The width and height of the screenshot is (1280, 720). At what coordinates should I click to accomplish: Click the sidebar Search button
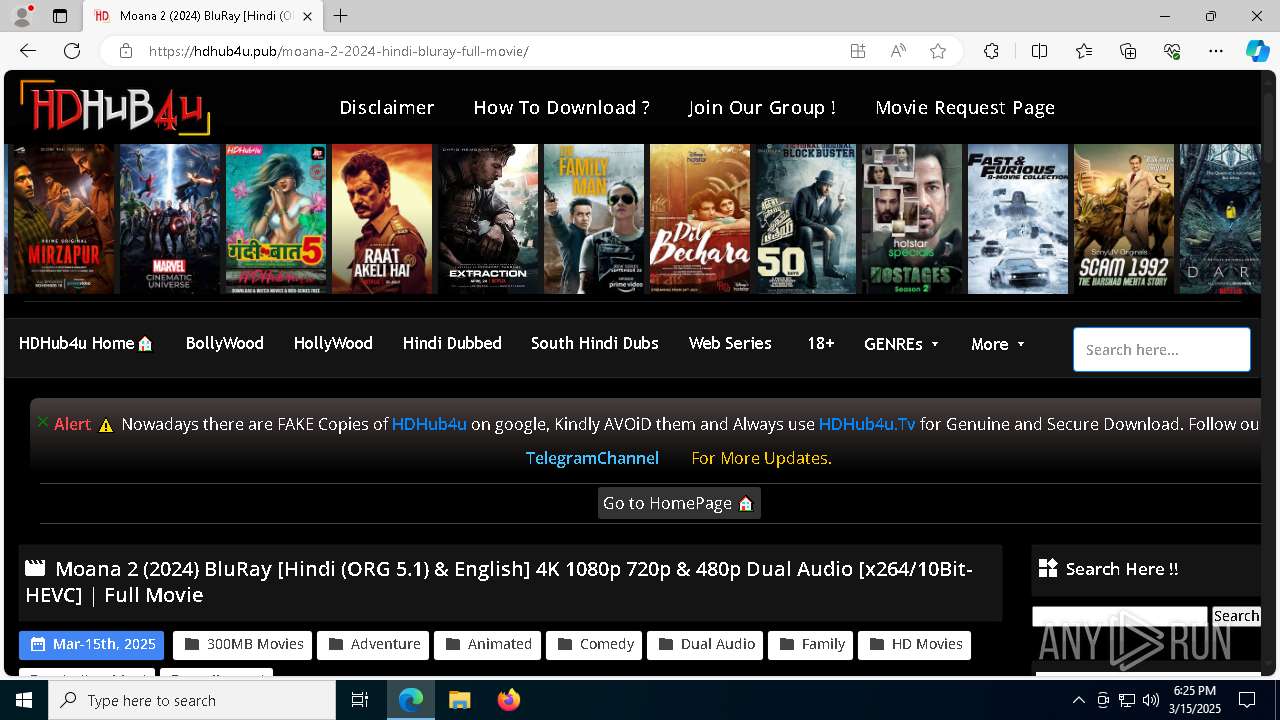1236,616
